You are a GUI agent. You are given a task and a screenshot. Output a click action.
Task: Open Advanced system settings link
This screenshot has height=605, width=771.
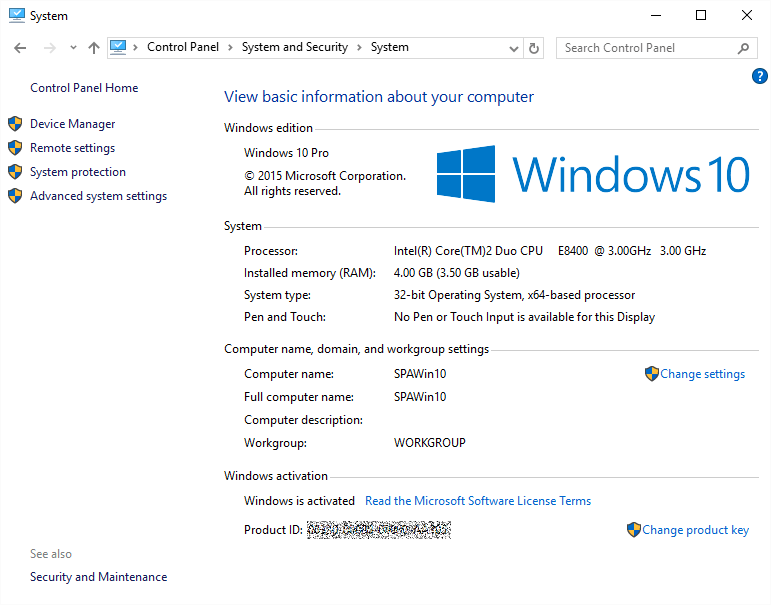click(98, 196)
